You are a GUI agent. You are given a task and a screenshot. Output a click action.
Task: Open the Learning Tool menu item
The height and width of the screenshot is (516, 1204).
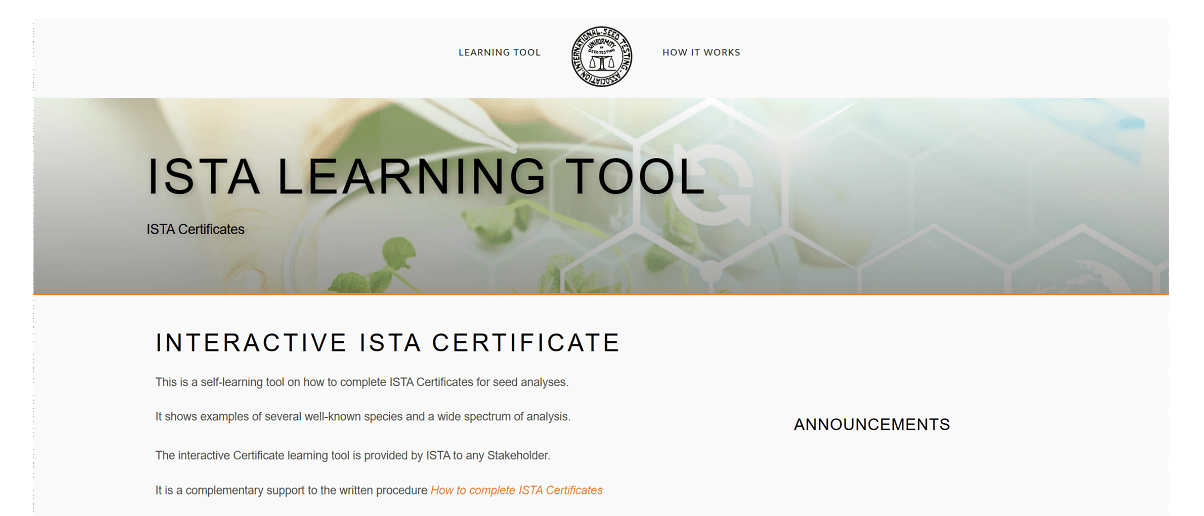[x=499, y=53]
